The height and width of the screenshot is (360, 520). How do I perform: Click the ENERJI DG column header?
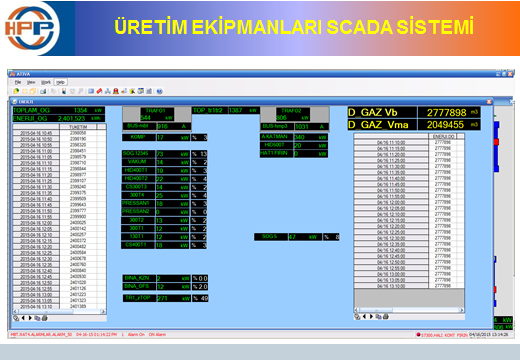[443, 136]
